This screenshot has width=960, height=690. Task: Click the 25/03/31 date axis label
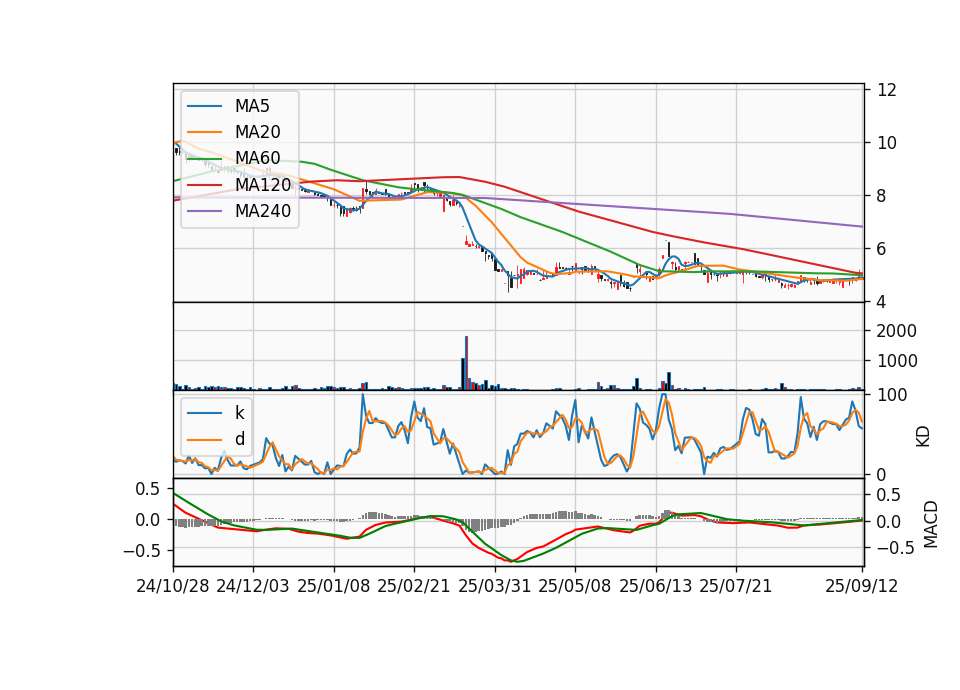[495, 586]
